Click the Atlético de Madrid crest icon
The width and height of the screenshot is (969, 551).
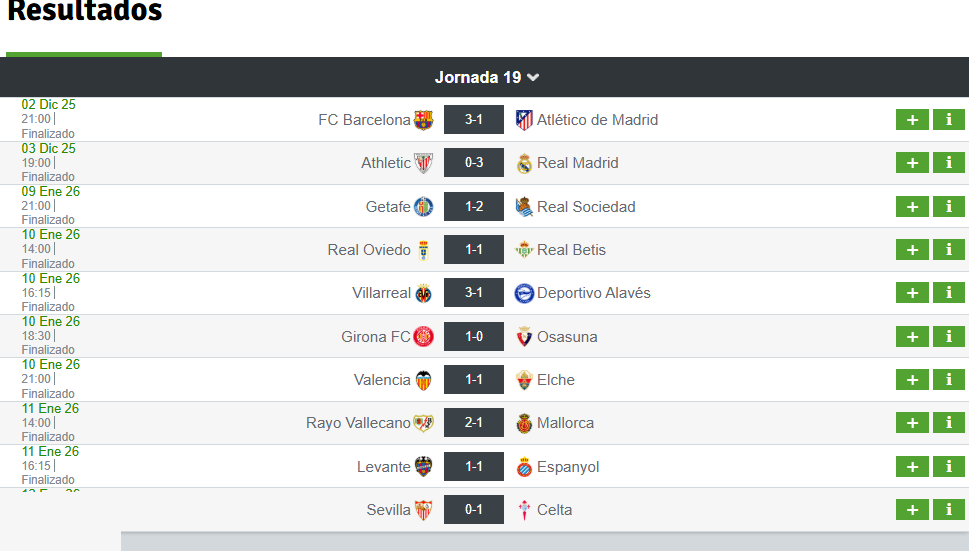click(x=524, y=120)
